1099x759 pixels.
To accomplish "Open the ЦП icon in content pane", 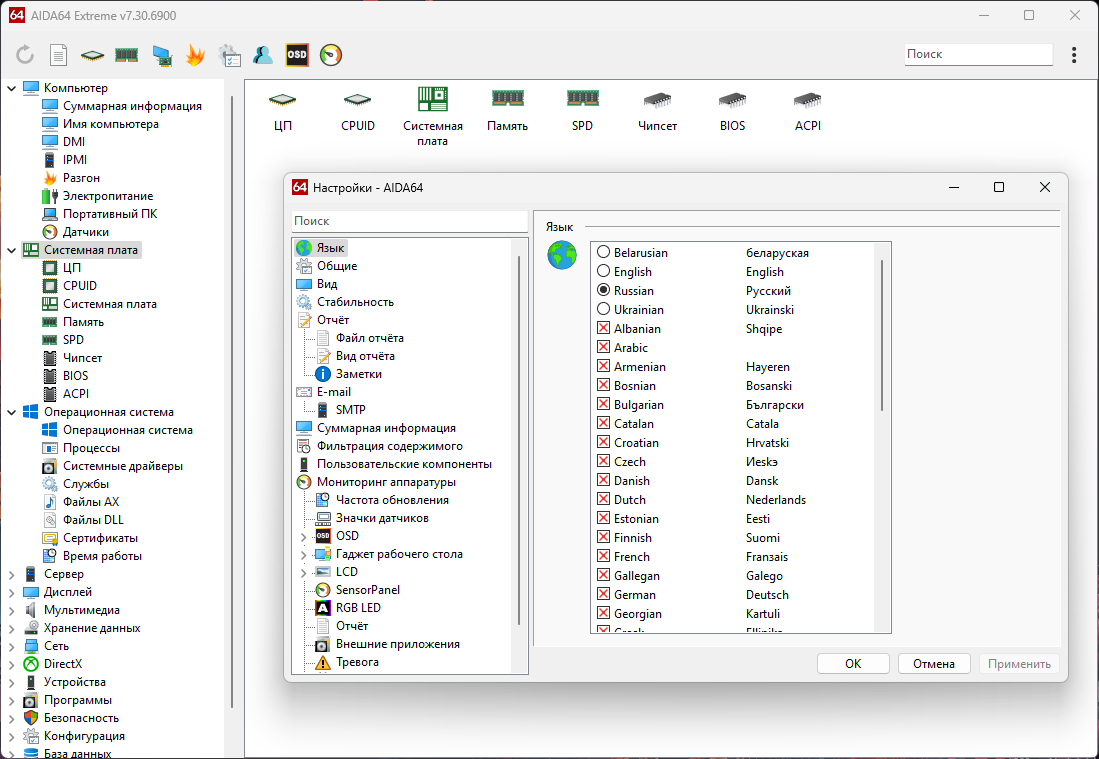I will (282, 110).
